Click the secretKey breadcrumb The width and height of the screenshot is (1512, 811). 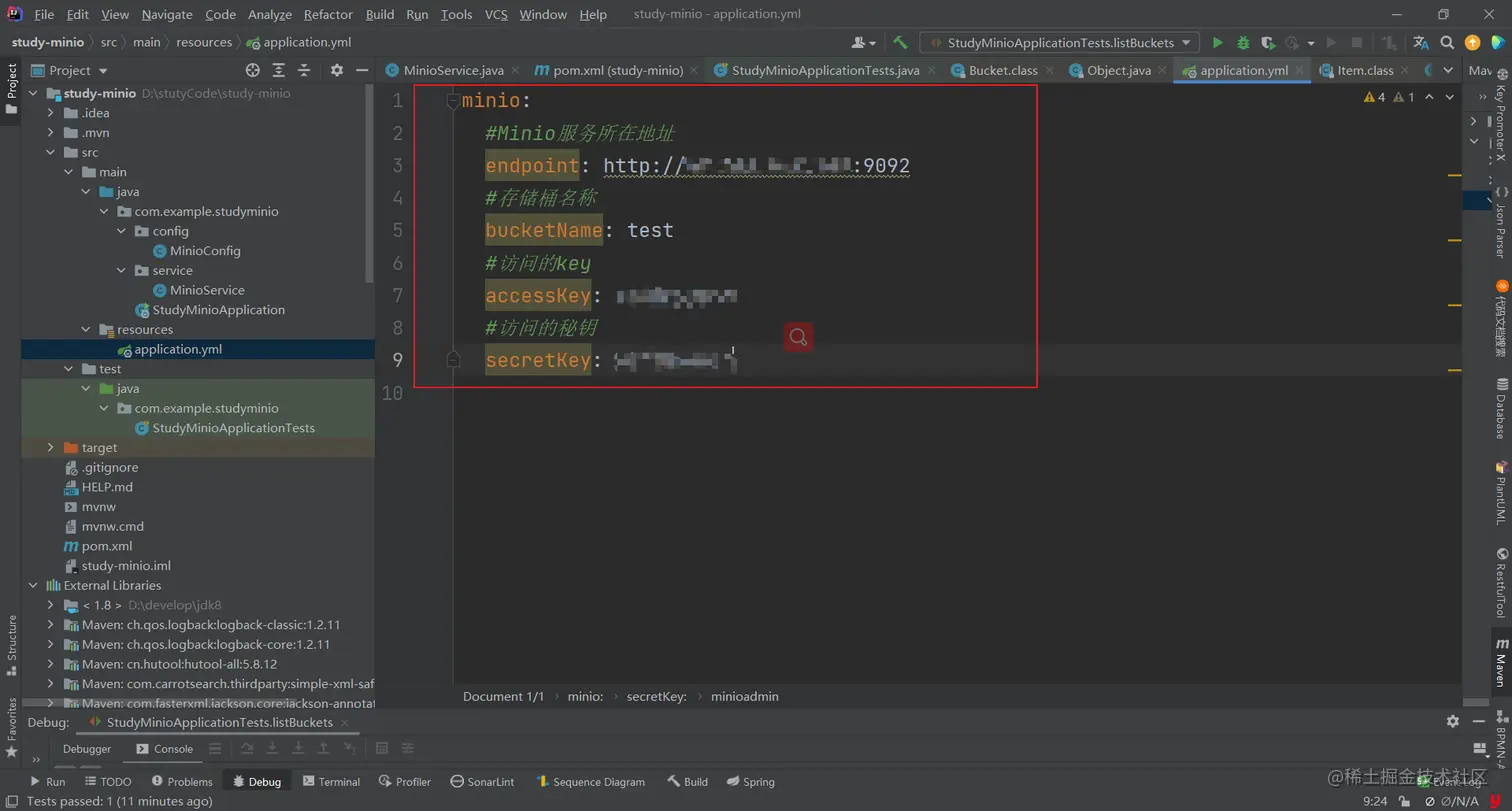pos(656,696)
